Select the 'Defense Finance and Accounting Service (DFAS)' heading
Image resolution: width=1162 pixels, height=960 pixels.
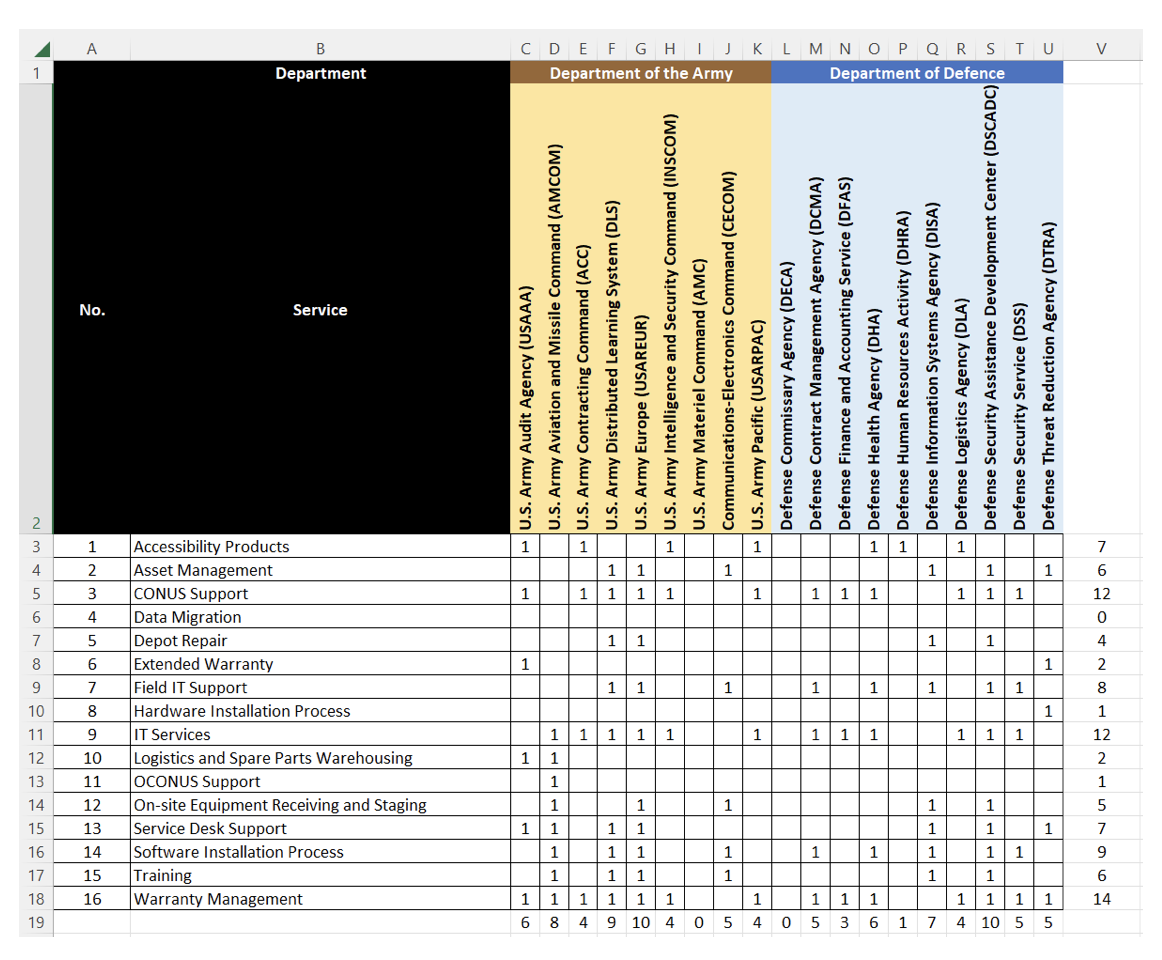coord(845,309)
